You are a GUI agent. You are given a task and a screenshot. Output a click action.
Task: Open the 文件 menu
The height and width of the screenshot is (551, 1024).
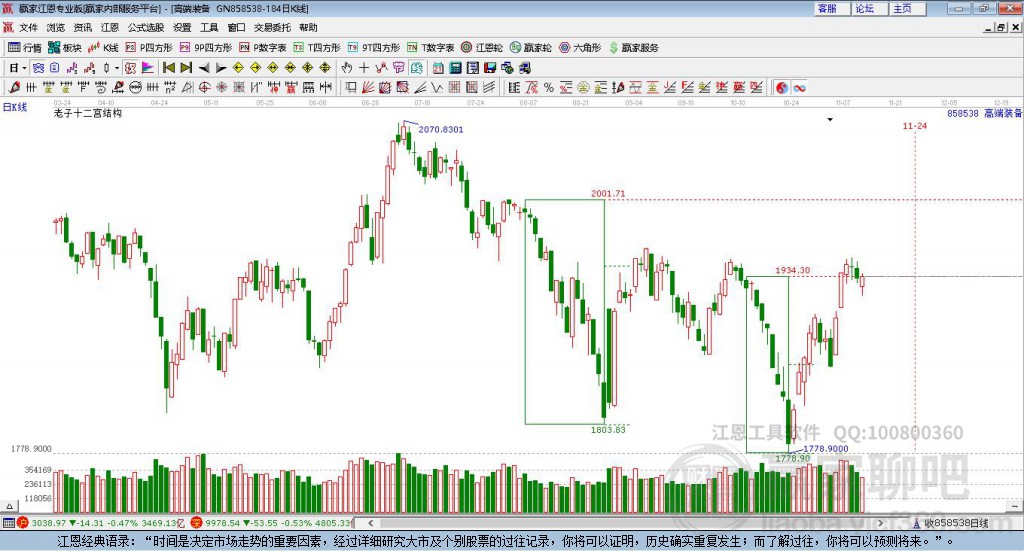[28, 27]
